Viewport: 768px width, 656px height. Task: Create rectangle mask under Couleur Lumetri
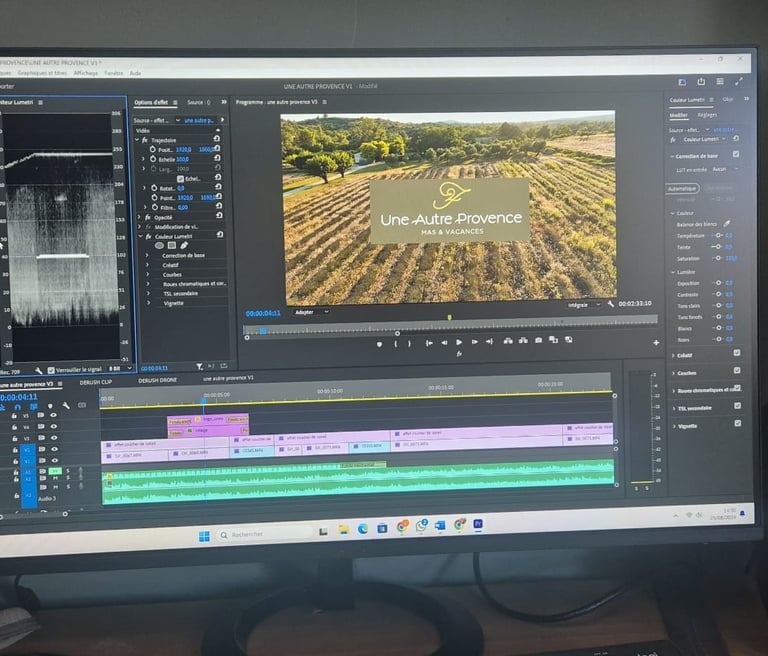tap(172, 245)
